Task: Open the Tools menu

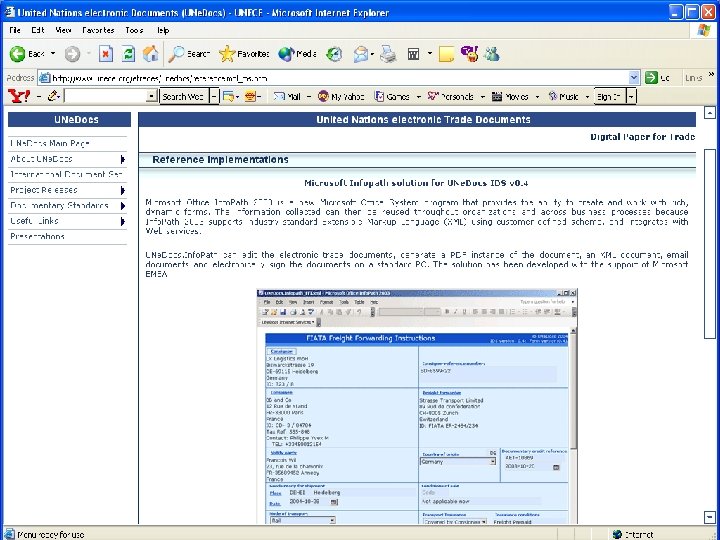Action: [x=135, y=30]
